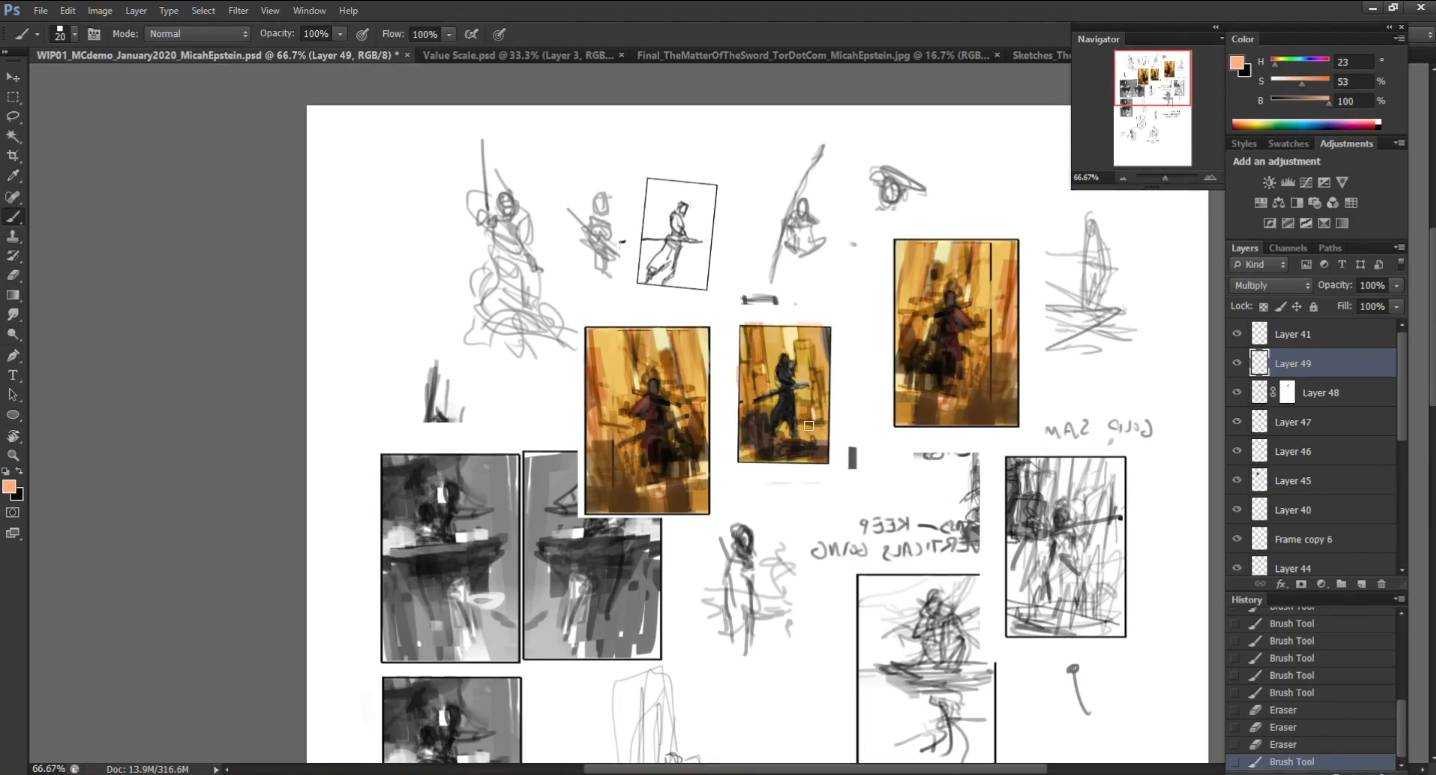Select the first Eraser history state
This screenshot has width=1436, height=775.
click(1283, 710)
